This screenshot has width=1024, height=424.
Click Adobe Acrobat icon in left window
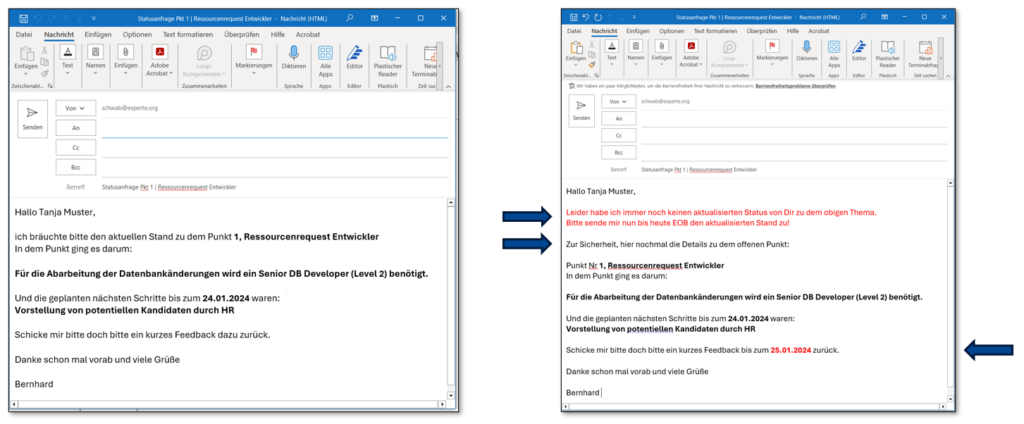click(x=159, y=52)
